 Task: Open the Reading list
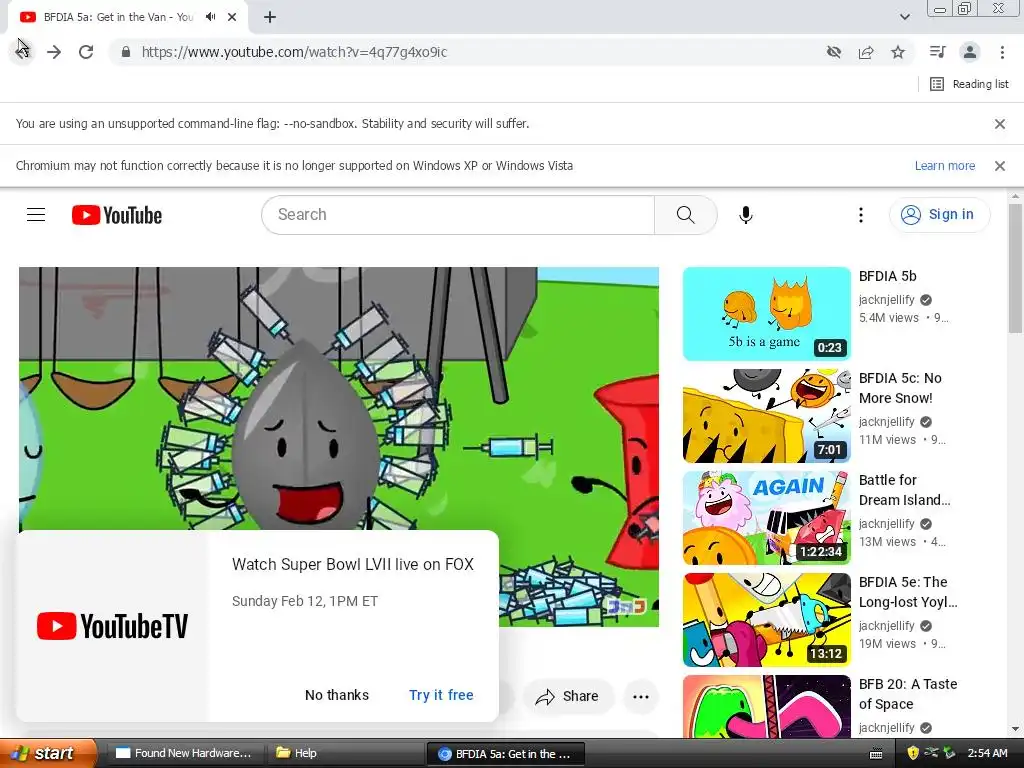pyautogui.click(x=969, y=84)
